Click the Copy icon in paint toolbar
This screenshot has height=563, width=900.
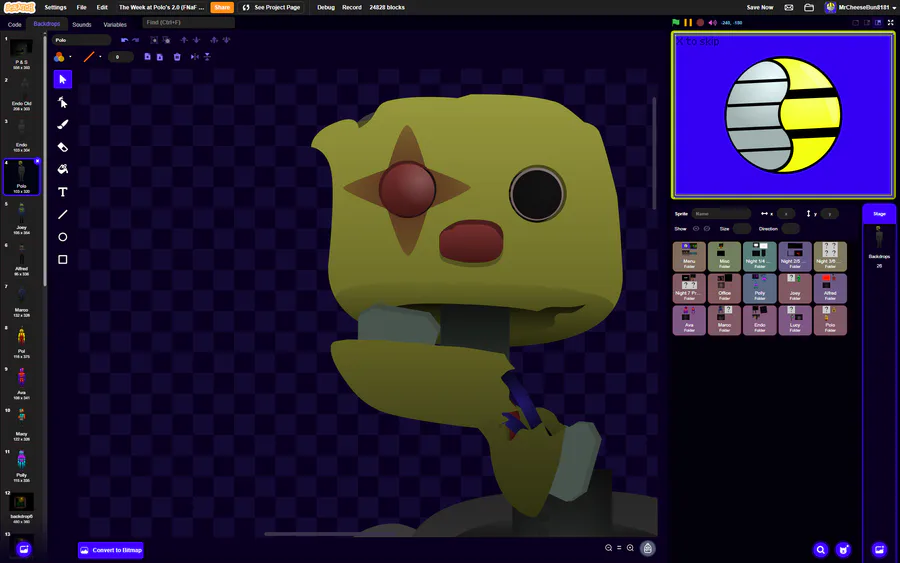(x=148, y=57)
